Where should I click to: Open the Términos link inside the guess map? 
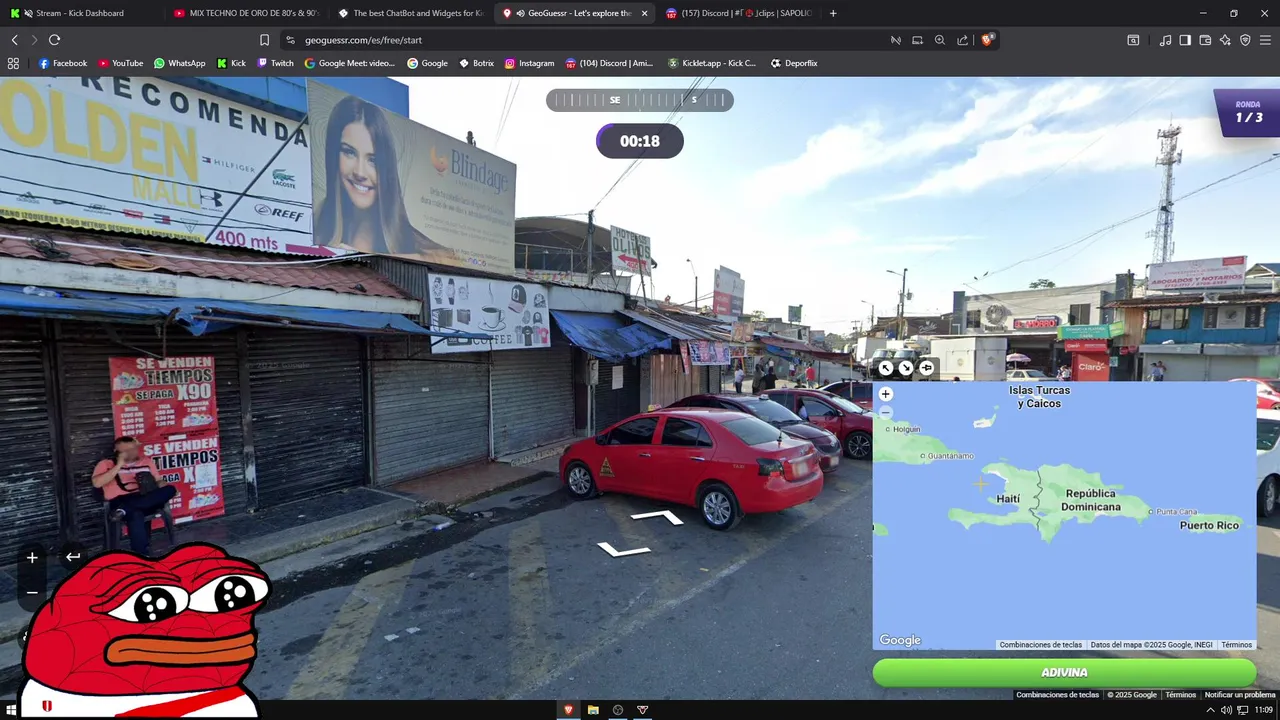(1236, 645)
